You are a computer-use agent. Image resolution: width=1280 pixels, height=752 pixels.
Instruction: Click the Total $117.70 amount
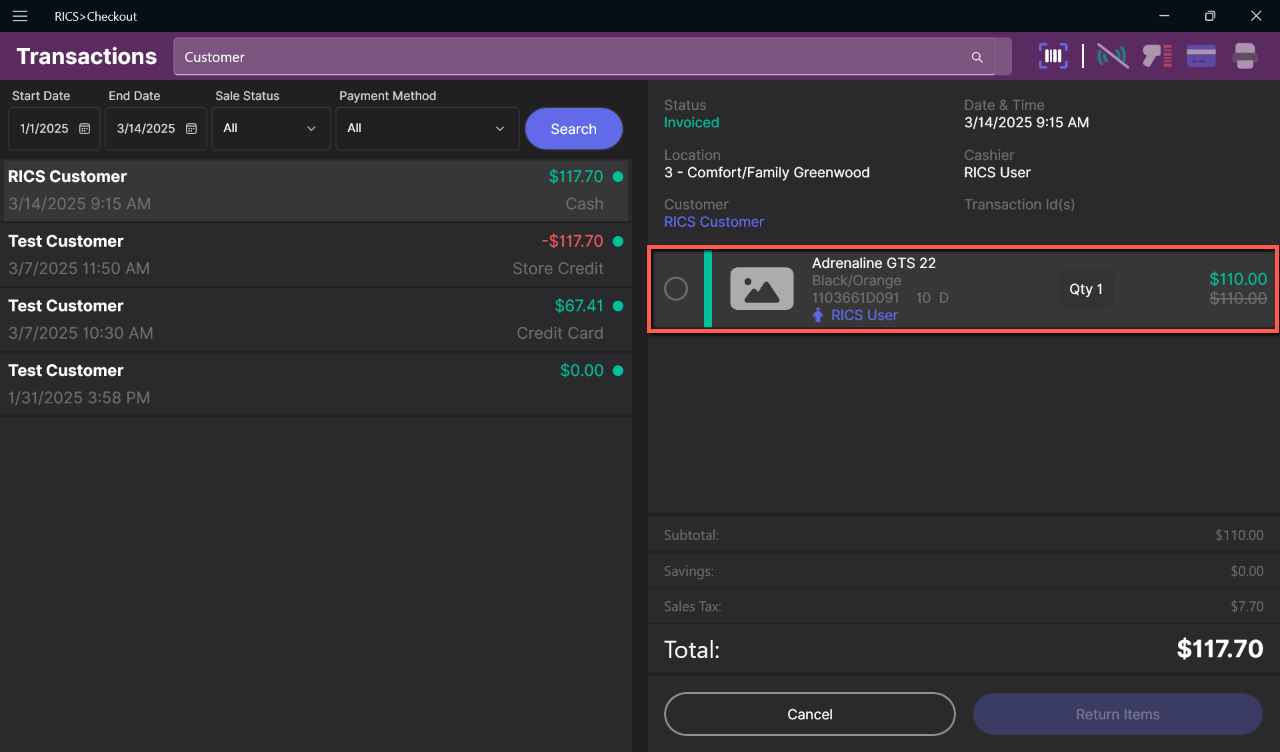(1220, 649)
